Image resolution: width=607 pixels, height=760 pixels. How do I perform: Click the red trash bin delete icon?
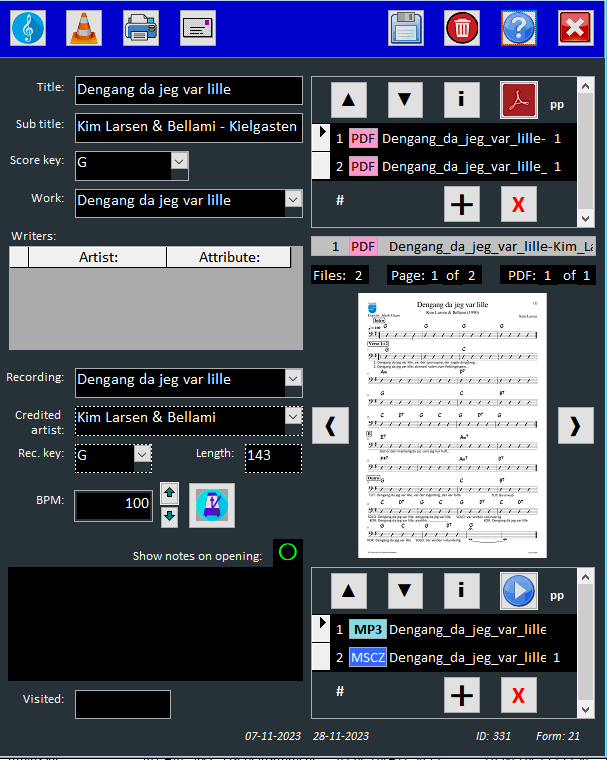pyautogui.click(x=461, y=28)
